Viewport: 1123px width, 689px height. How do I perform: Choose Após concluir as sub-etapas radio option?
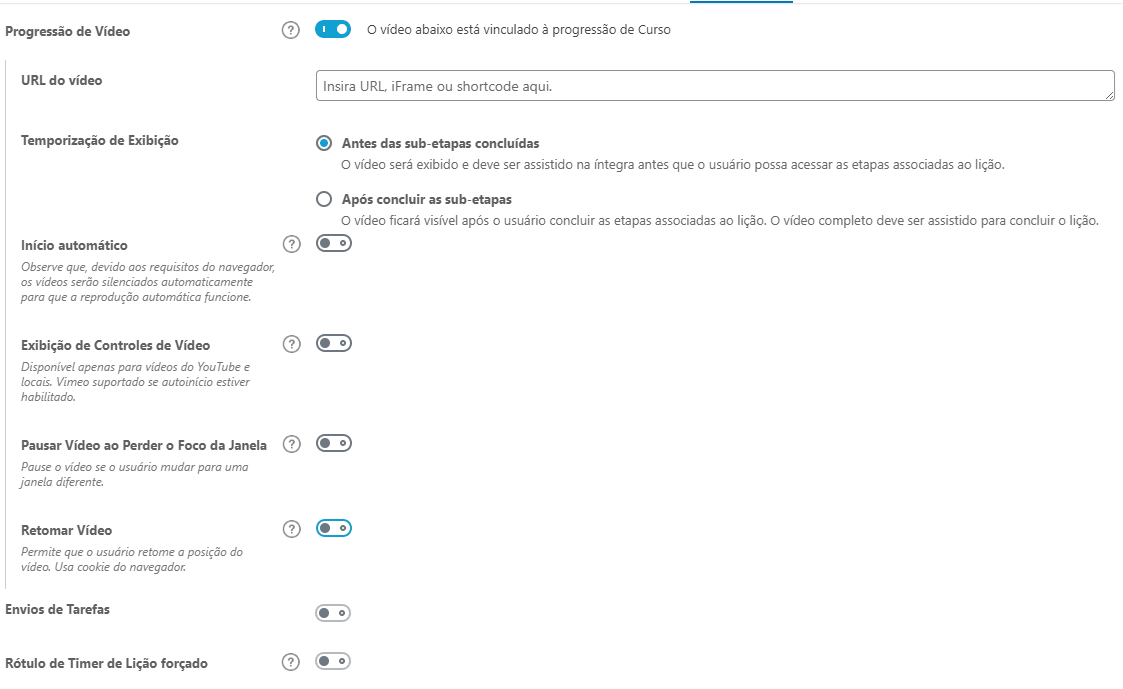(x=324, y=199)
